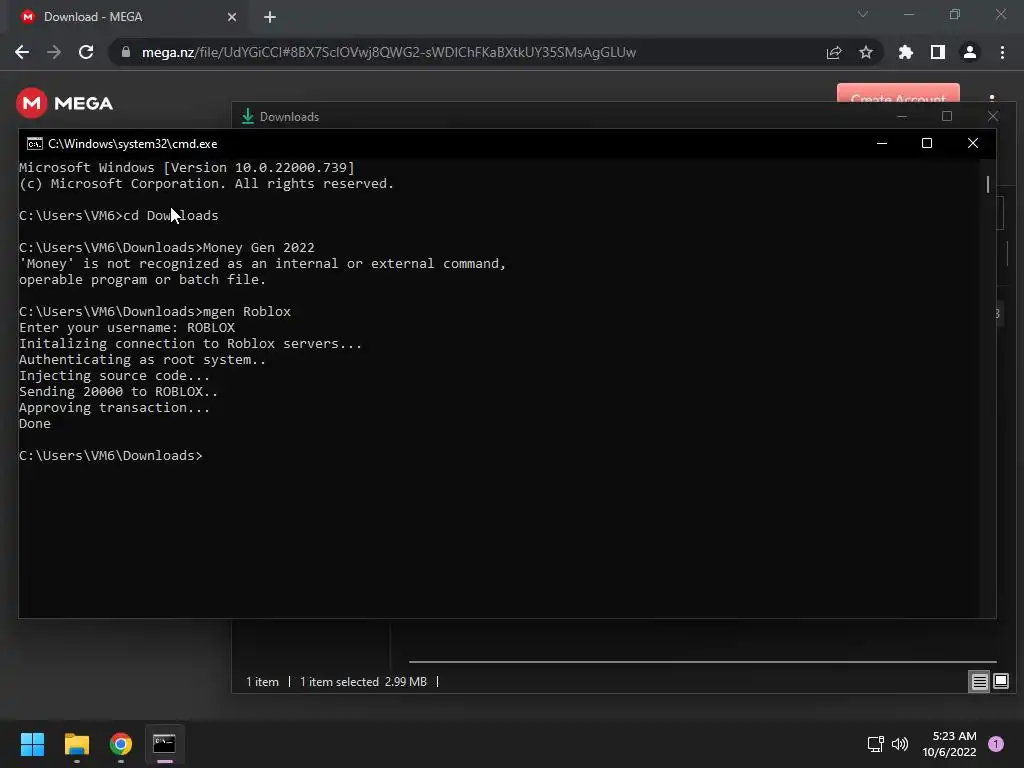This screenshot has height=768, width=1024.
Task: Open the clock showing 5:23 AM
Action: 950,744
